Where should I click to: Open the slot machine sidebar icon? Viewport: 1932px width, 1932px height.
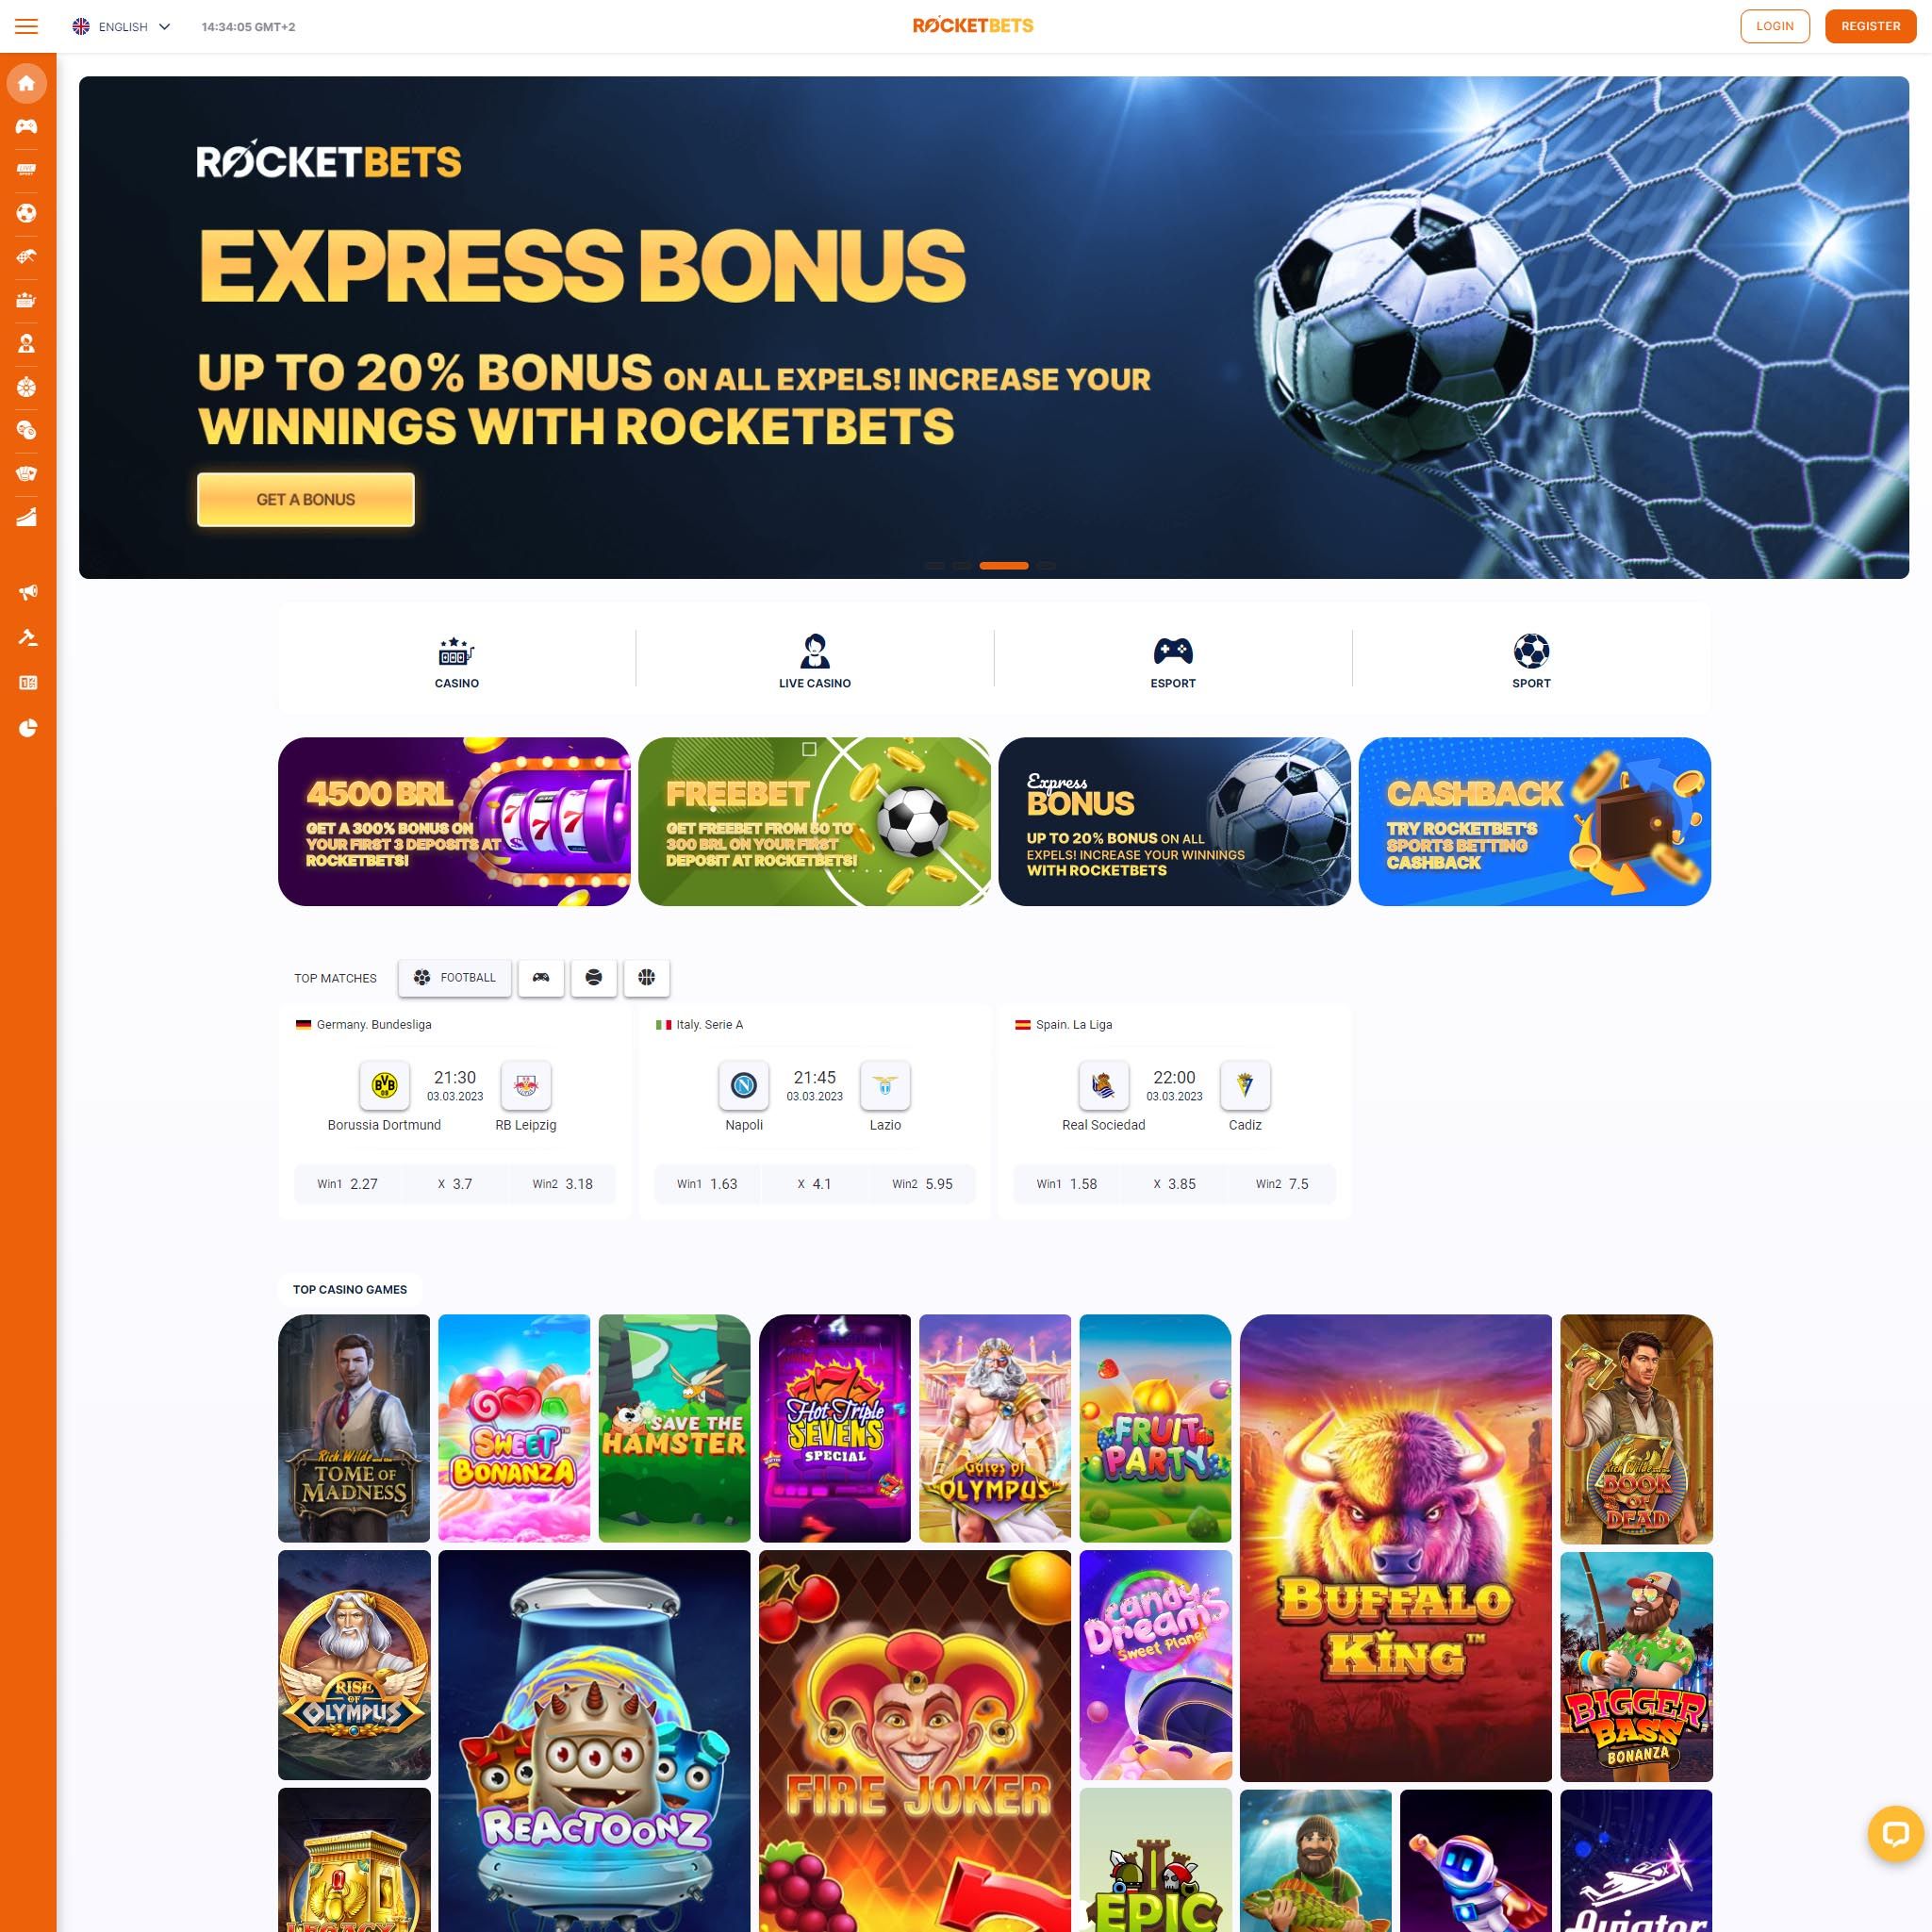coord(27,300)
